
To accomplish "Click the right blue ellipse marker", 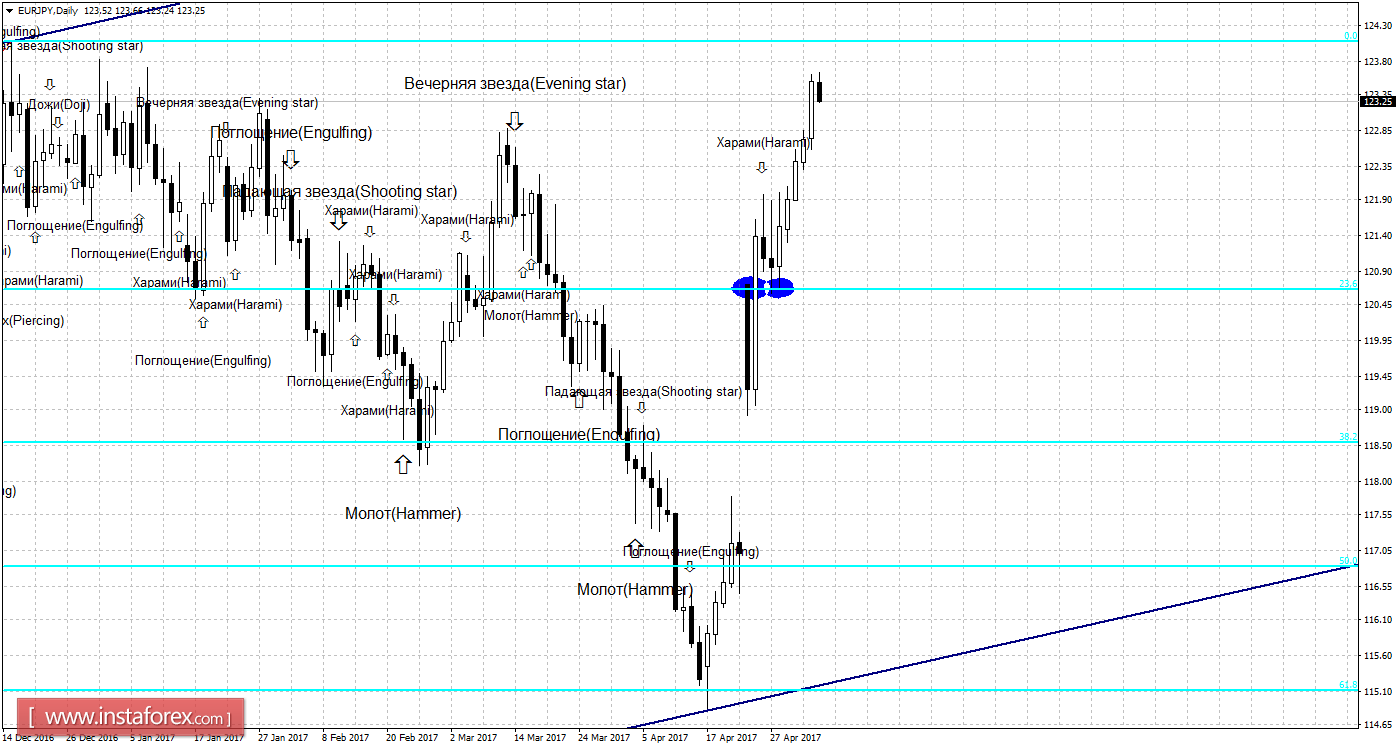I will [x=780, y=287].
